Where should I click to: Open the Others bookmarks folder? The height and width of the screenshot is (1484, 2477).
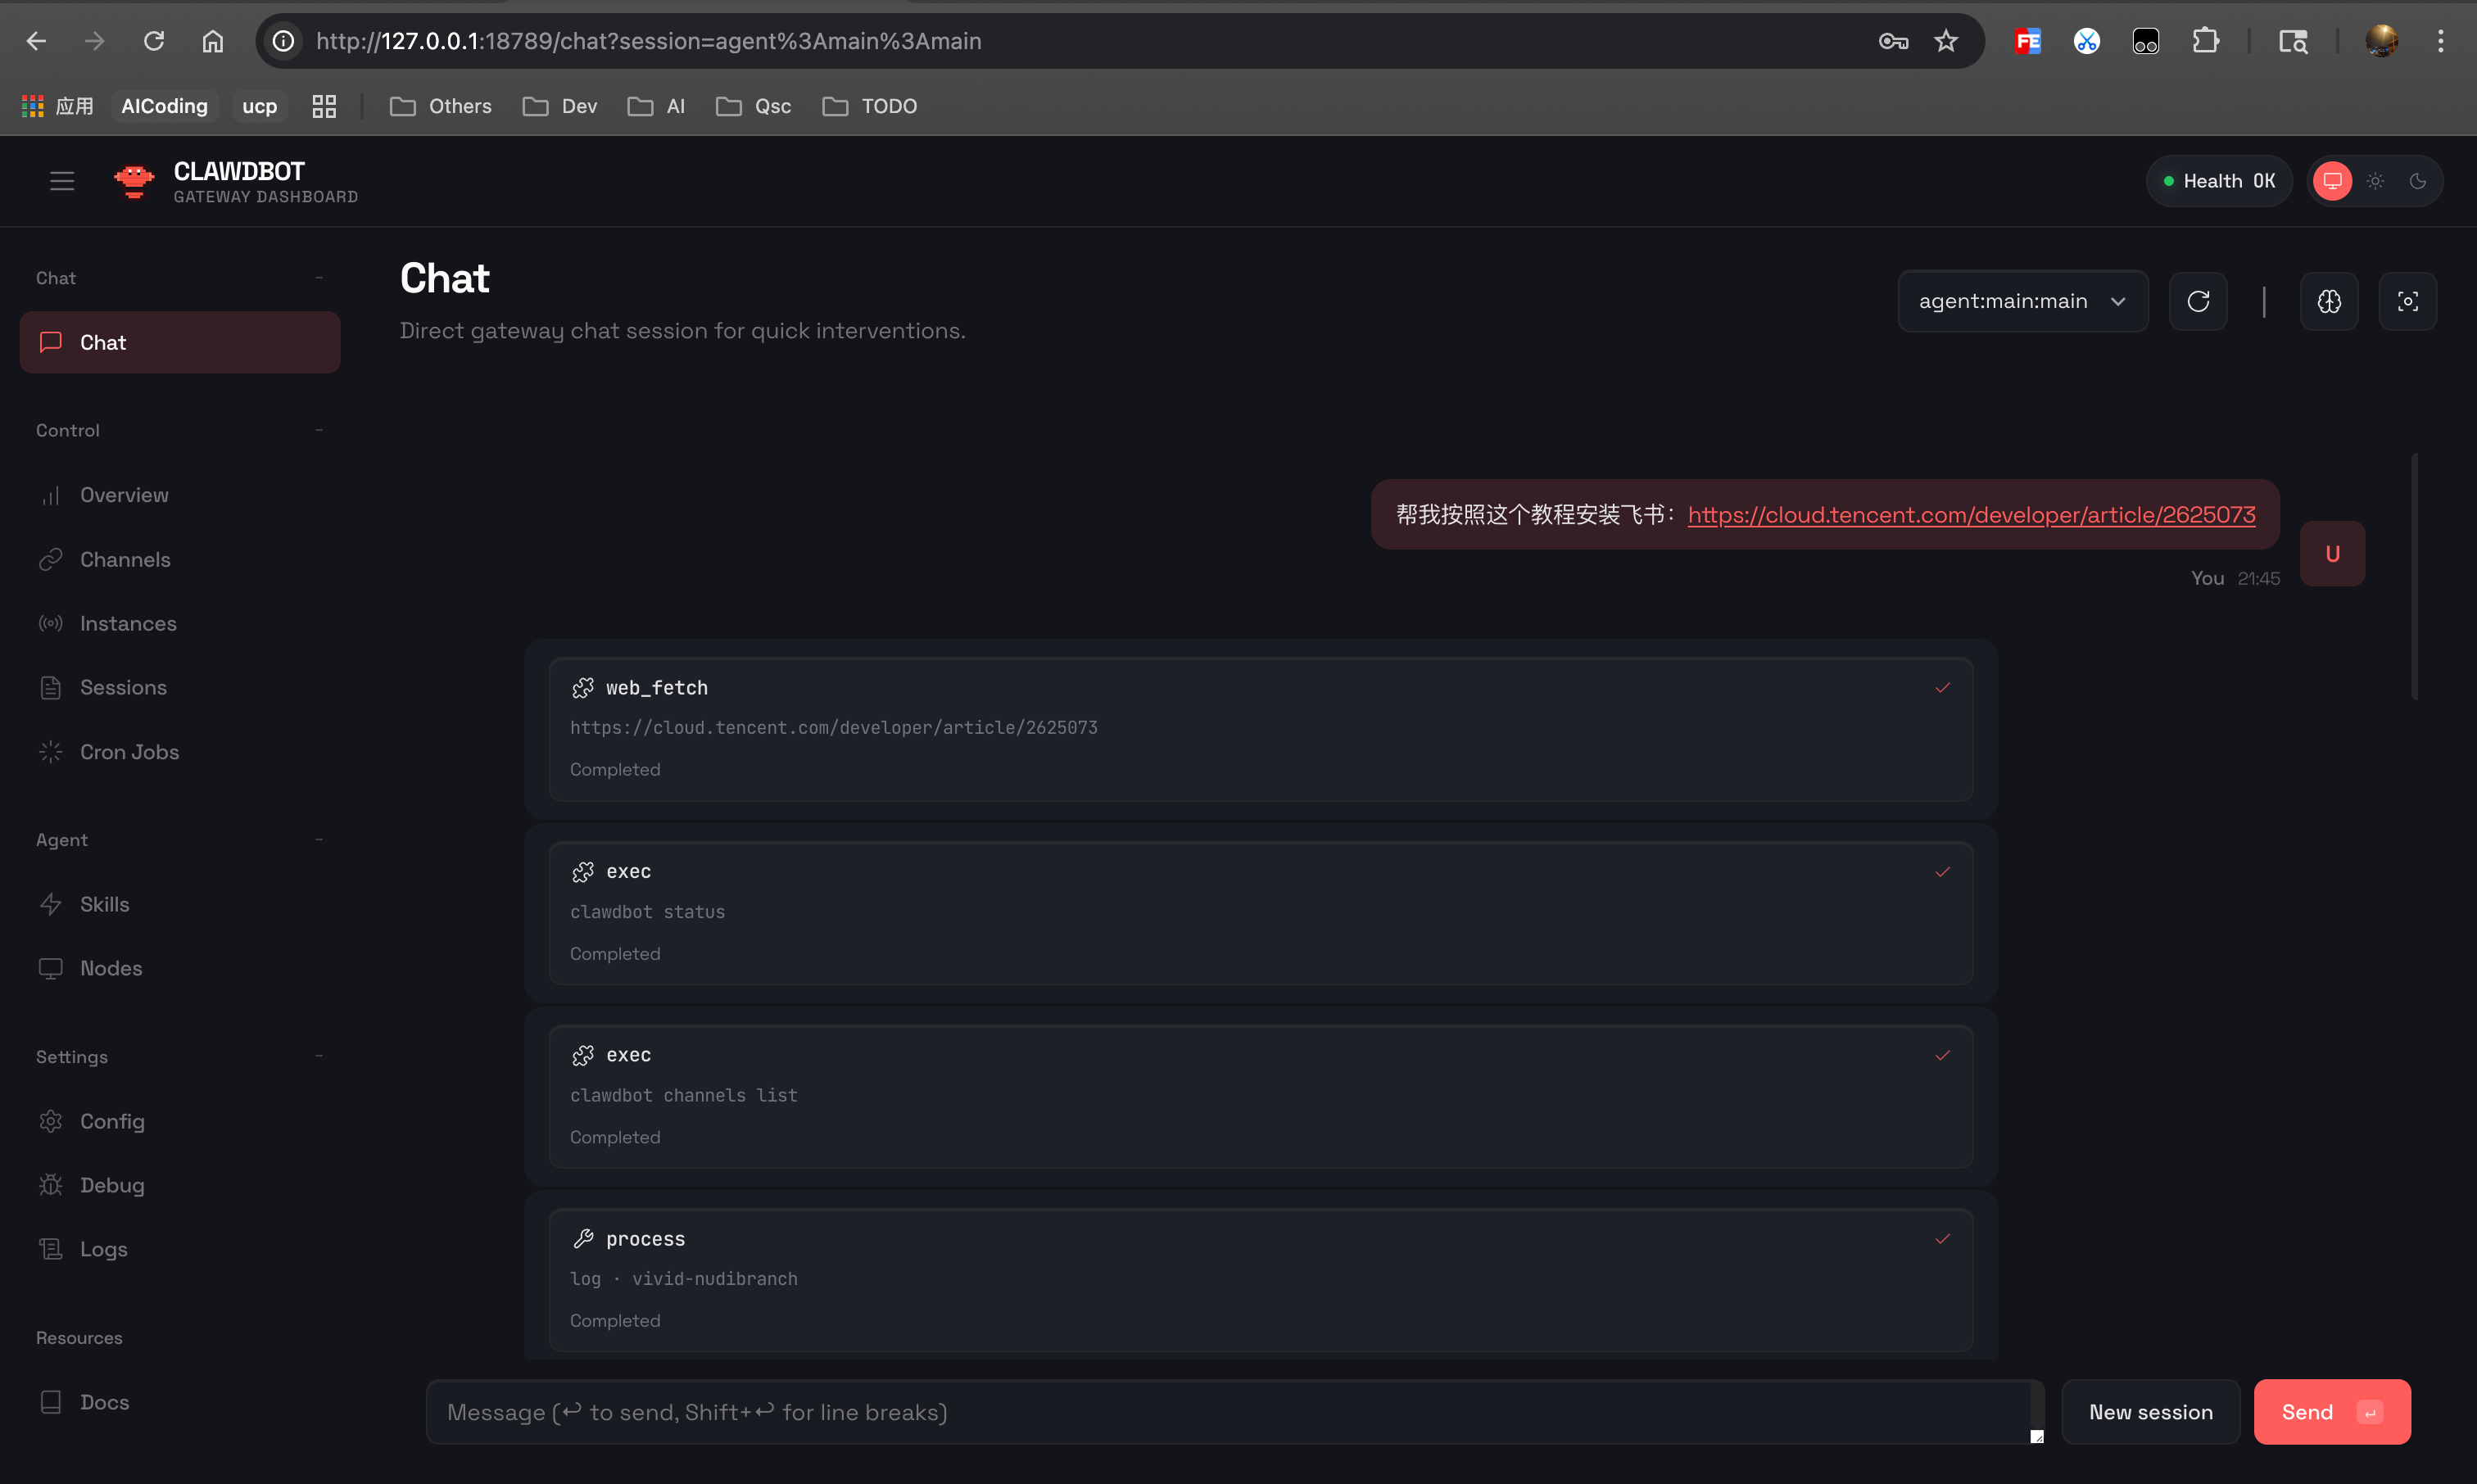[x=440, y=106]
